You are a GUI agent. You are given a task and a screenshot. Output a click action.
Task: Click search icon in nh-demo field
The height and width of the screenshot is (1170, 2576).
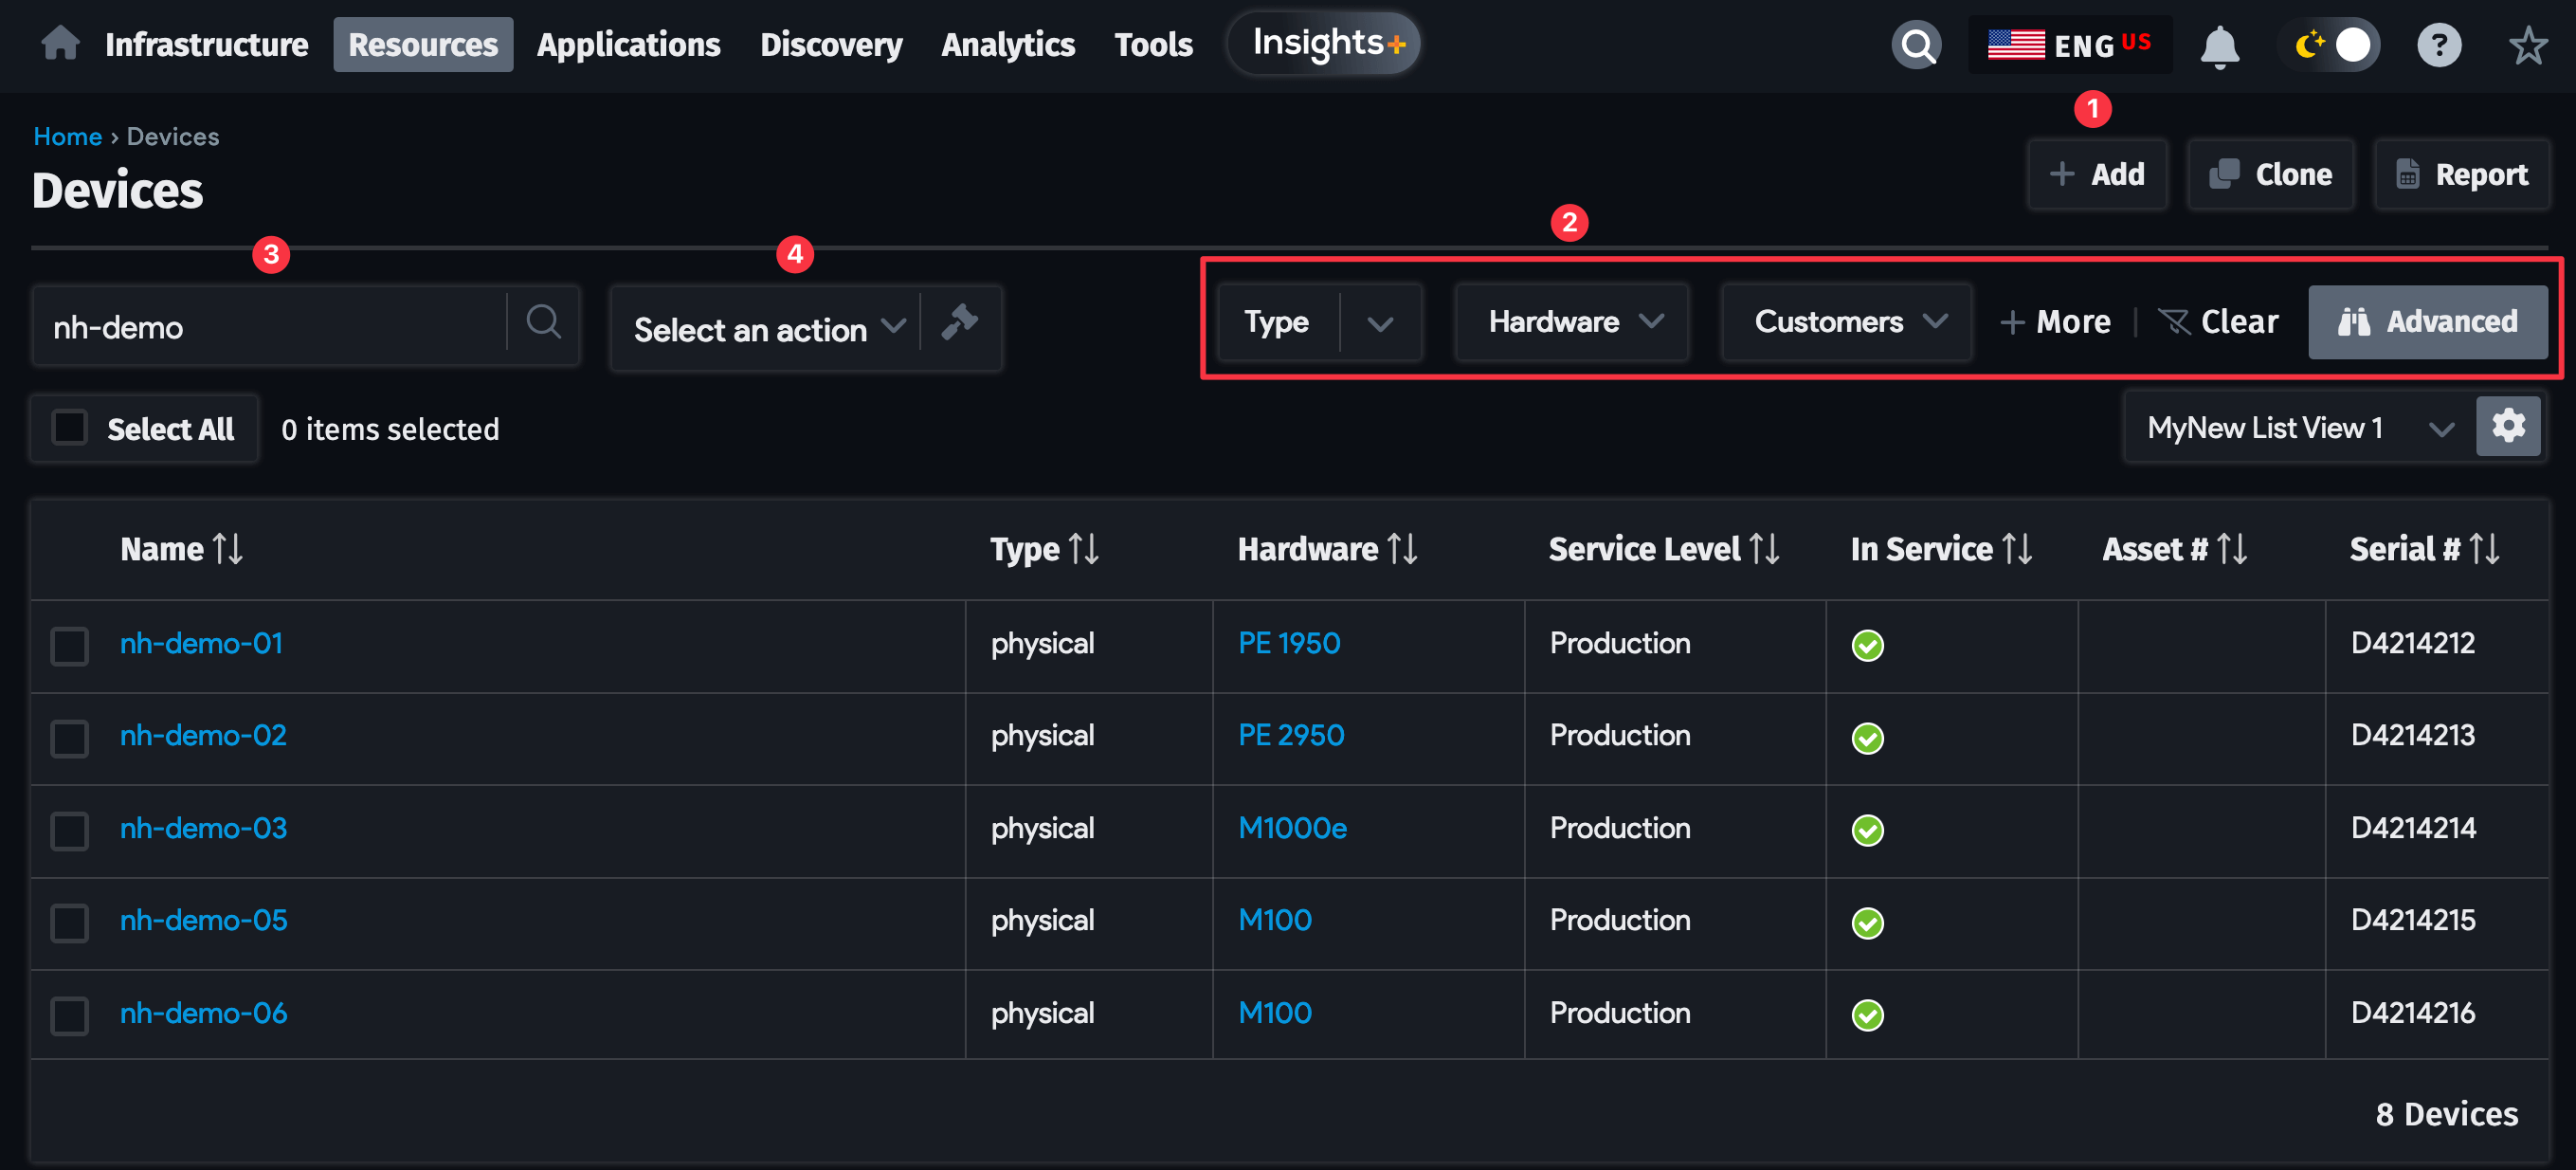543,323
